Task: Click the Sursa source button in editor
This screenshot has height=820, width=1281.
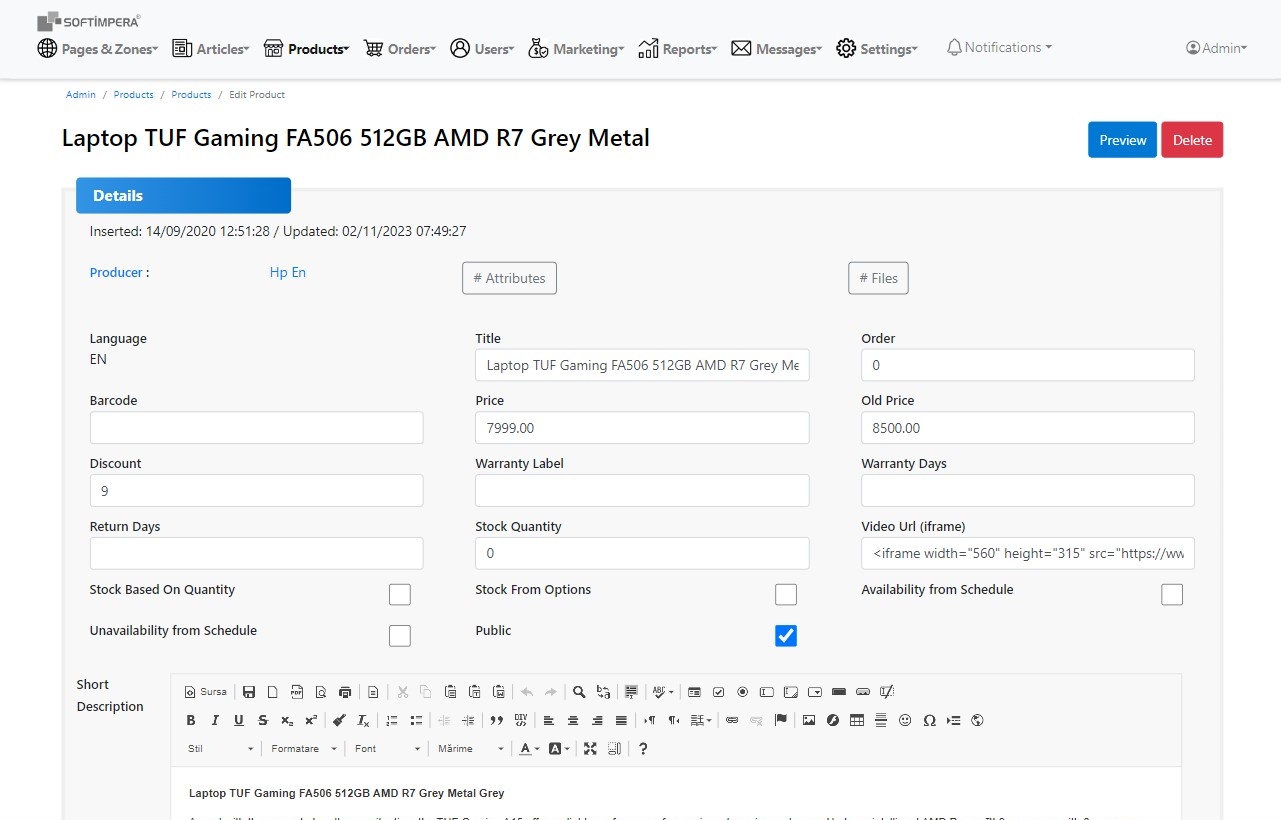Action: 205,692
